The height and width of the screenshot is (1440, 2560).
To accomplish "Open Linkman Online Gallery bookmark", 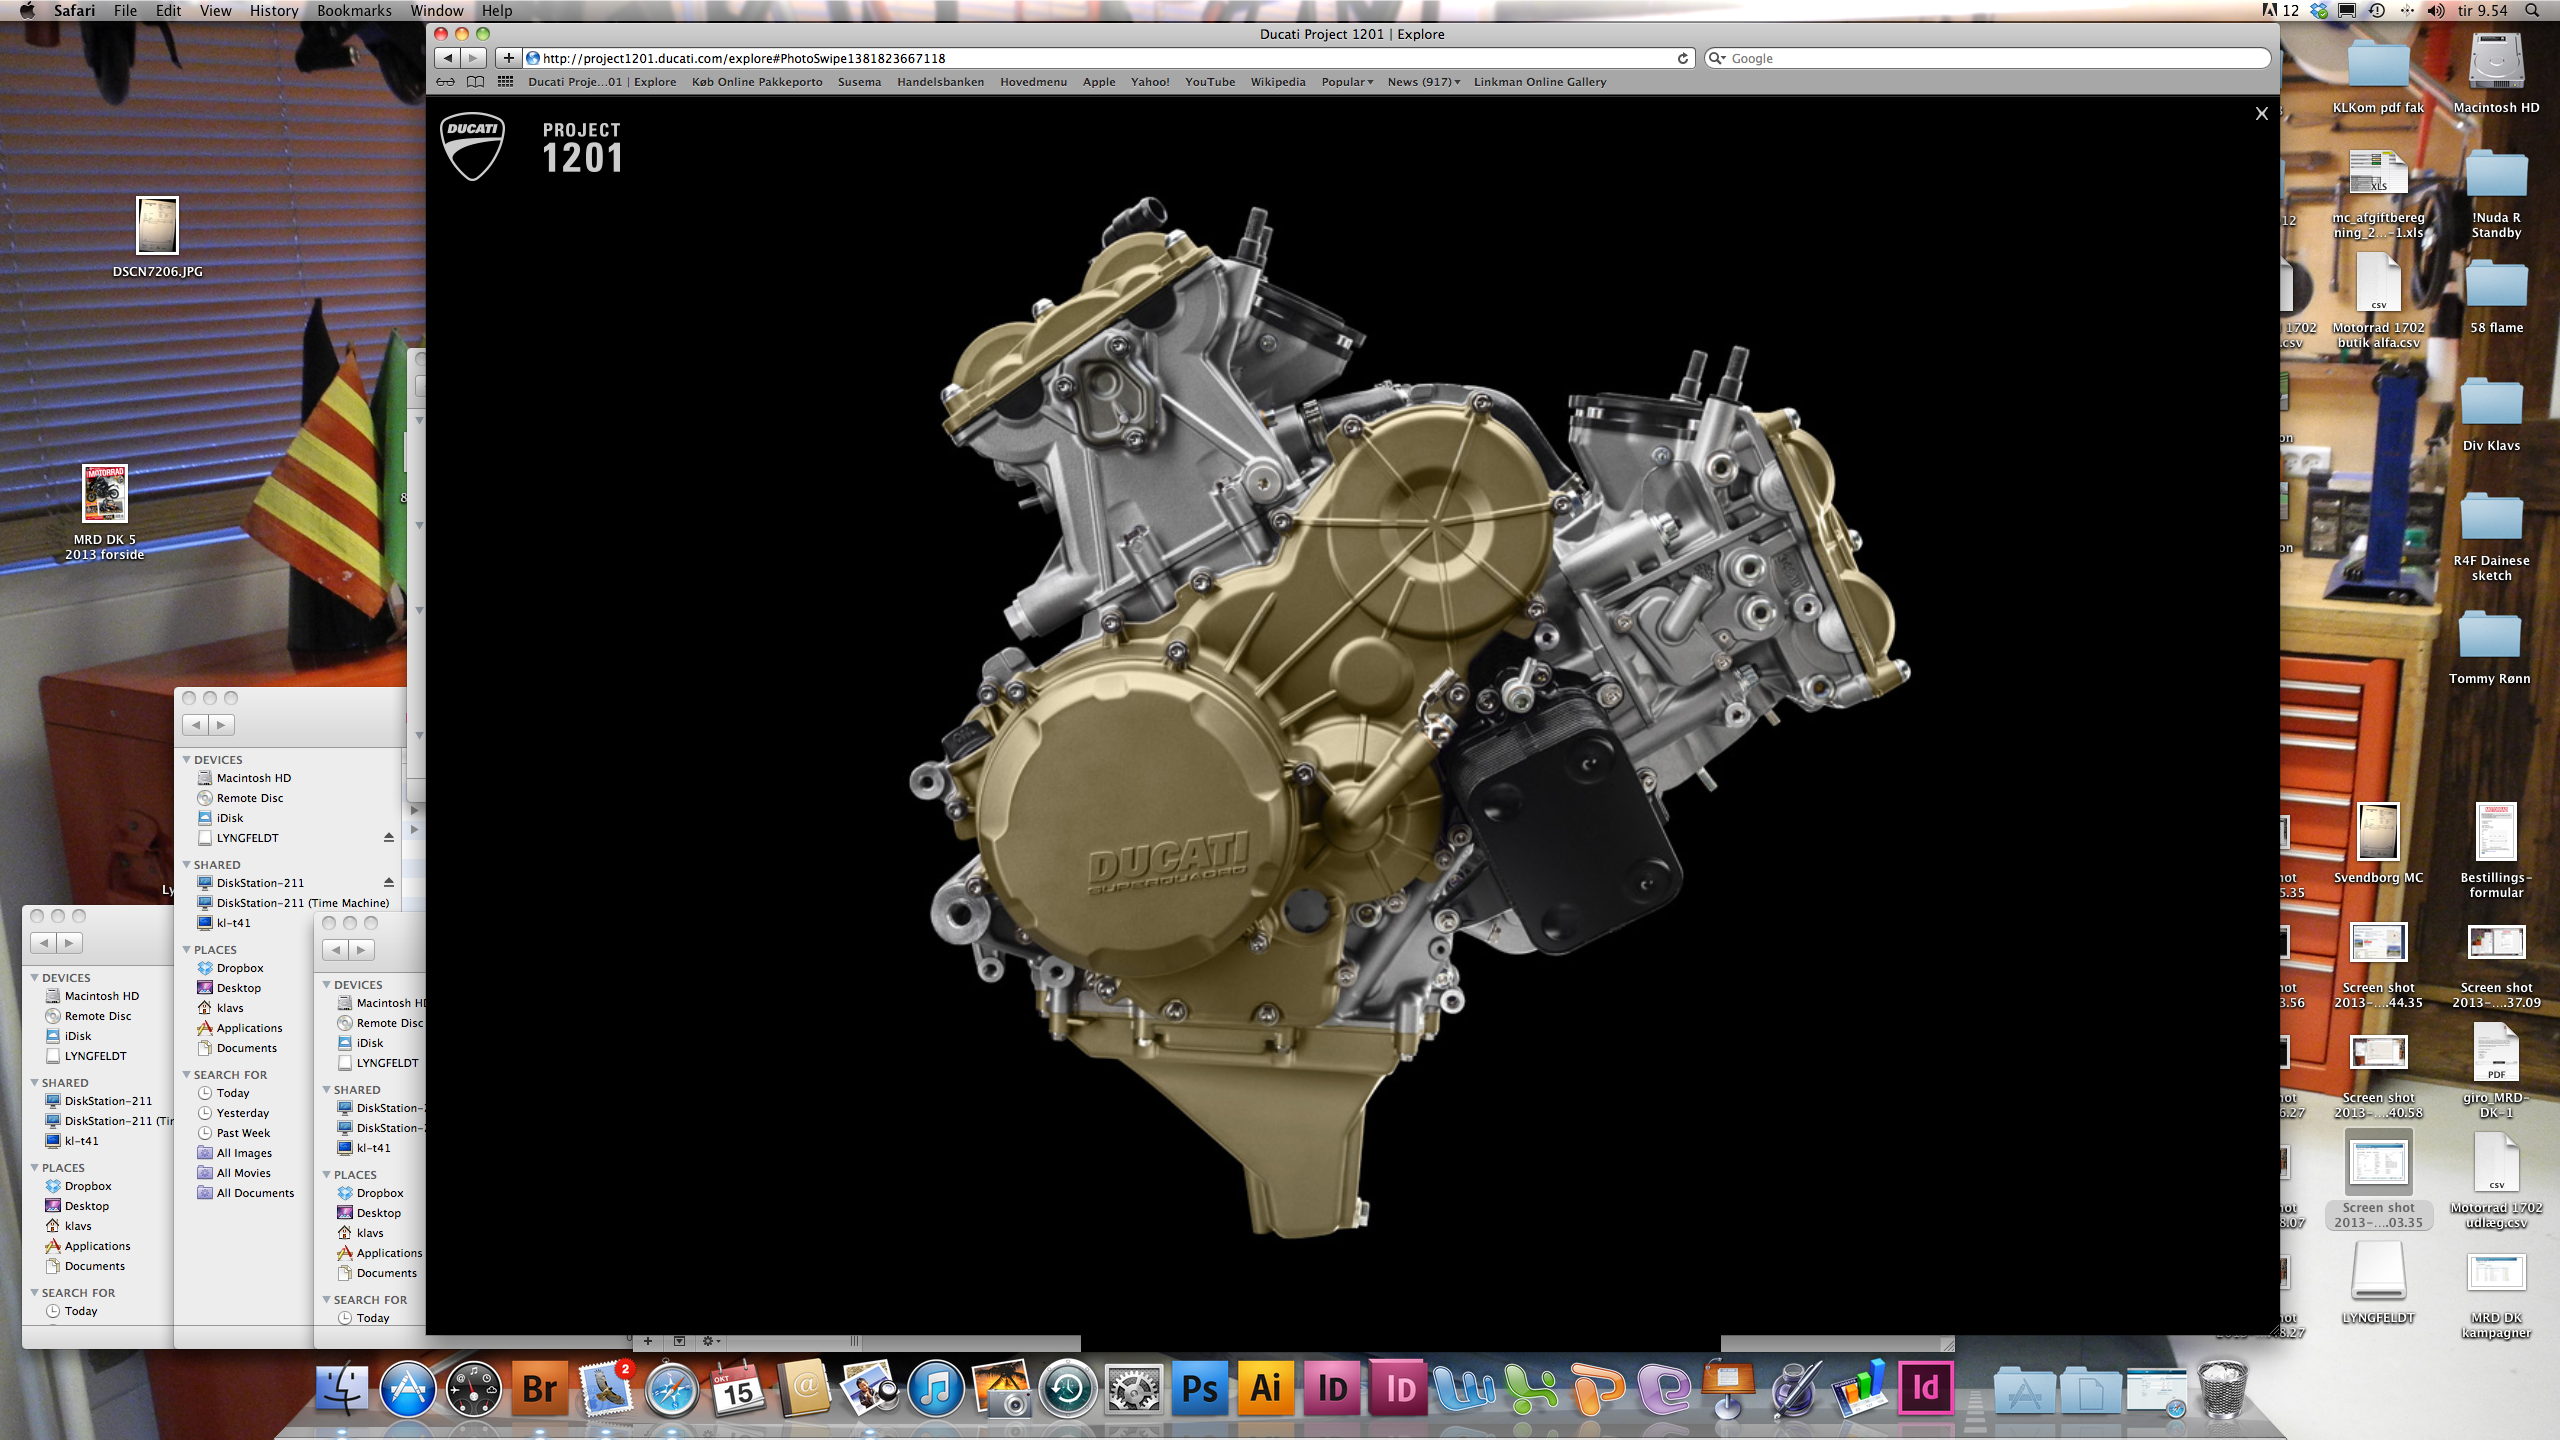I will pos(1540,82).
